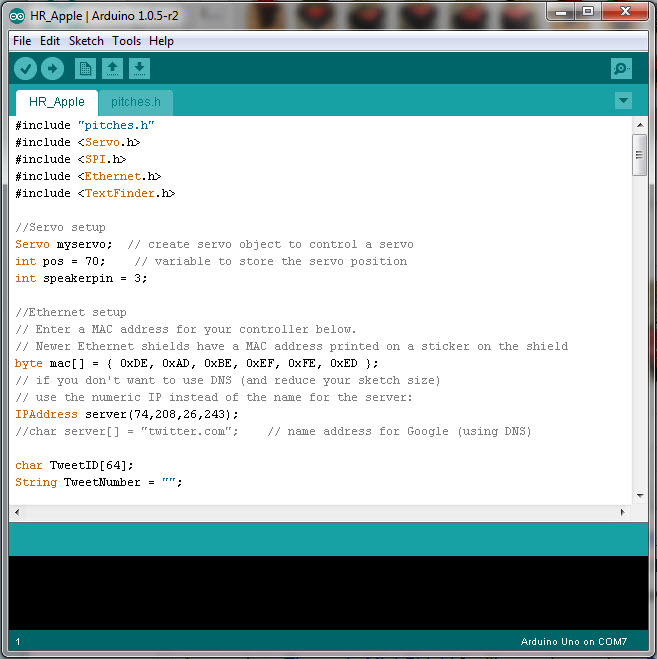Click the 'char TweetID[64];' line
Screen dimensions: 657x659
tap(74, 465)
